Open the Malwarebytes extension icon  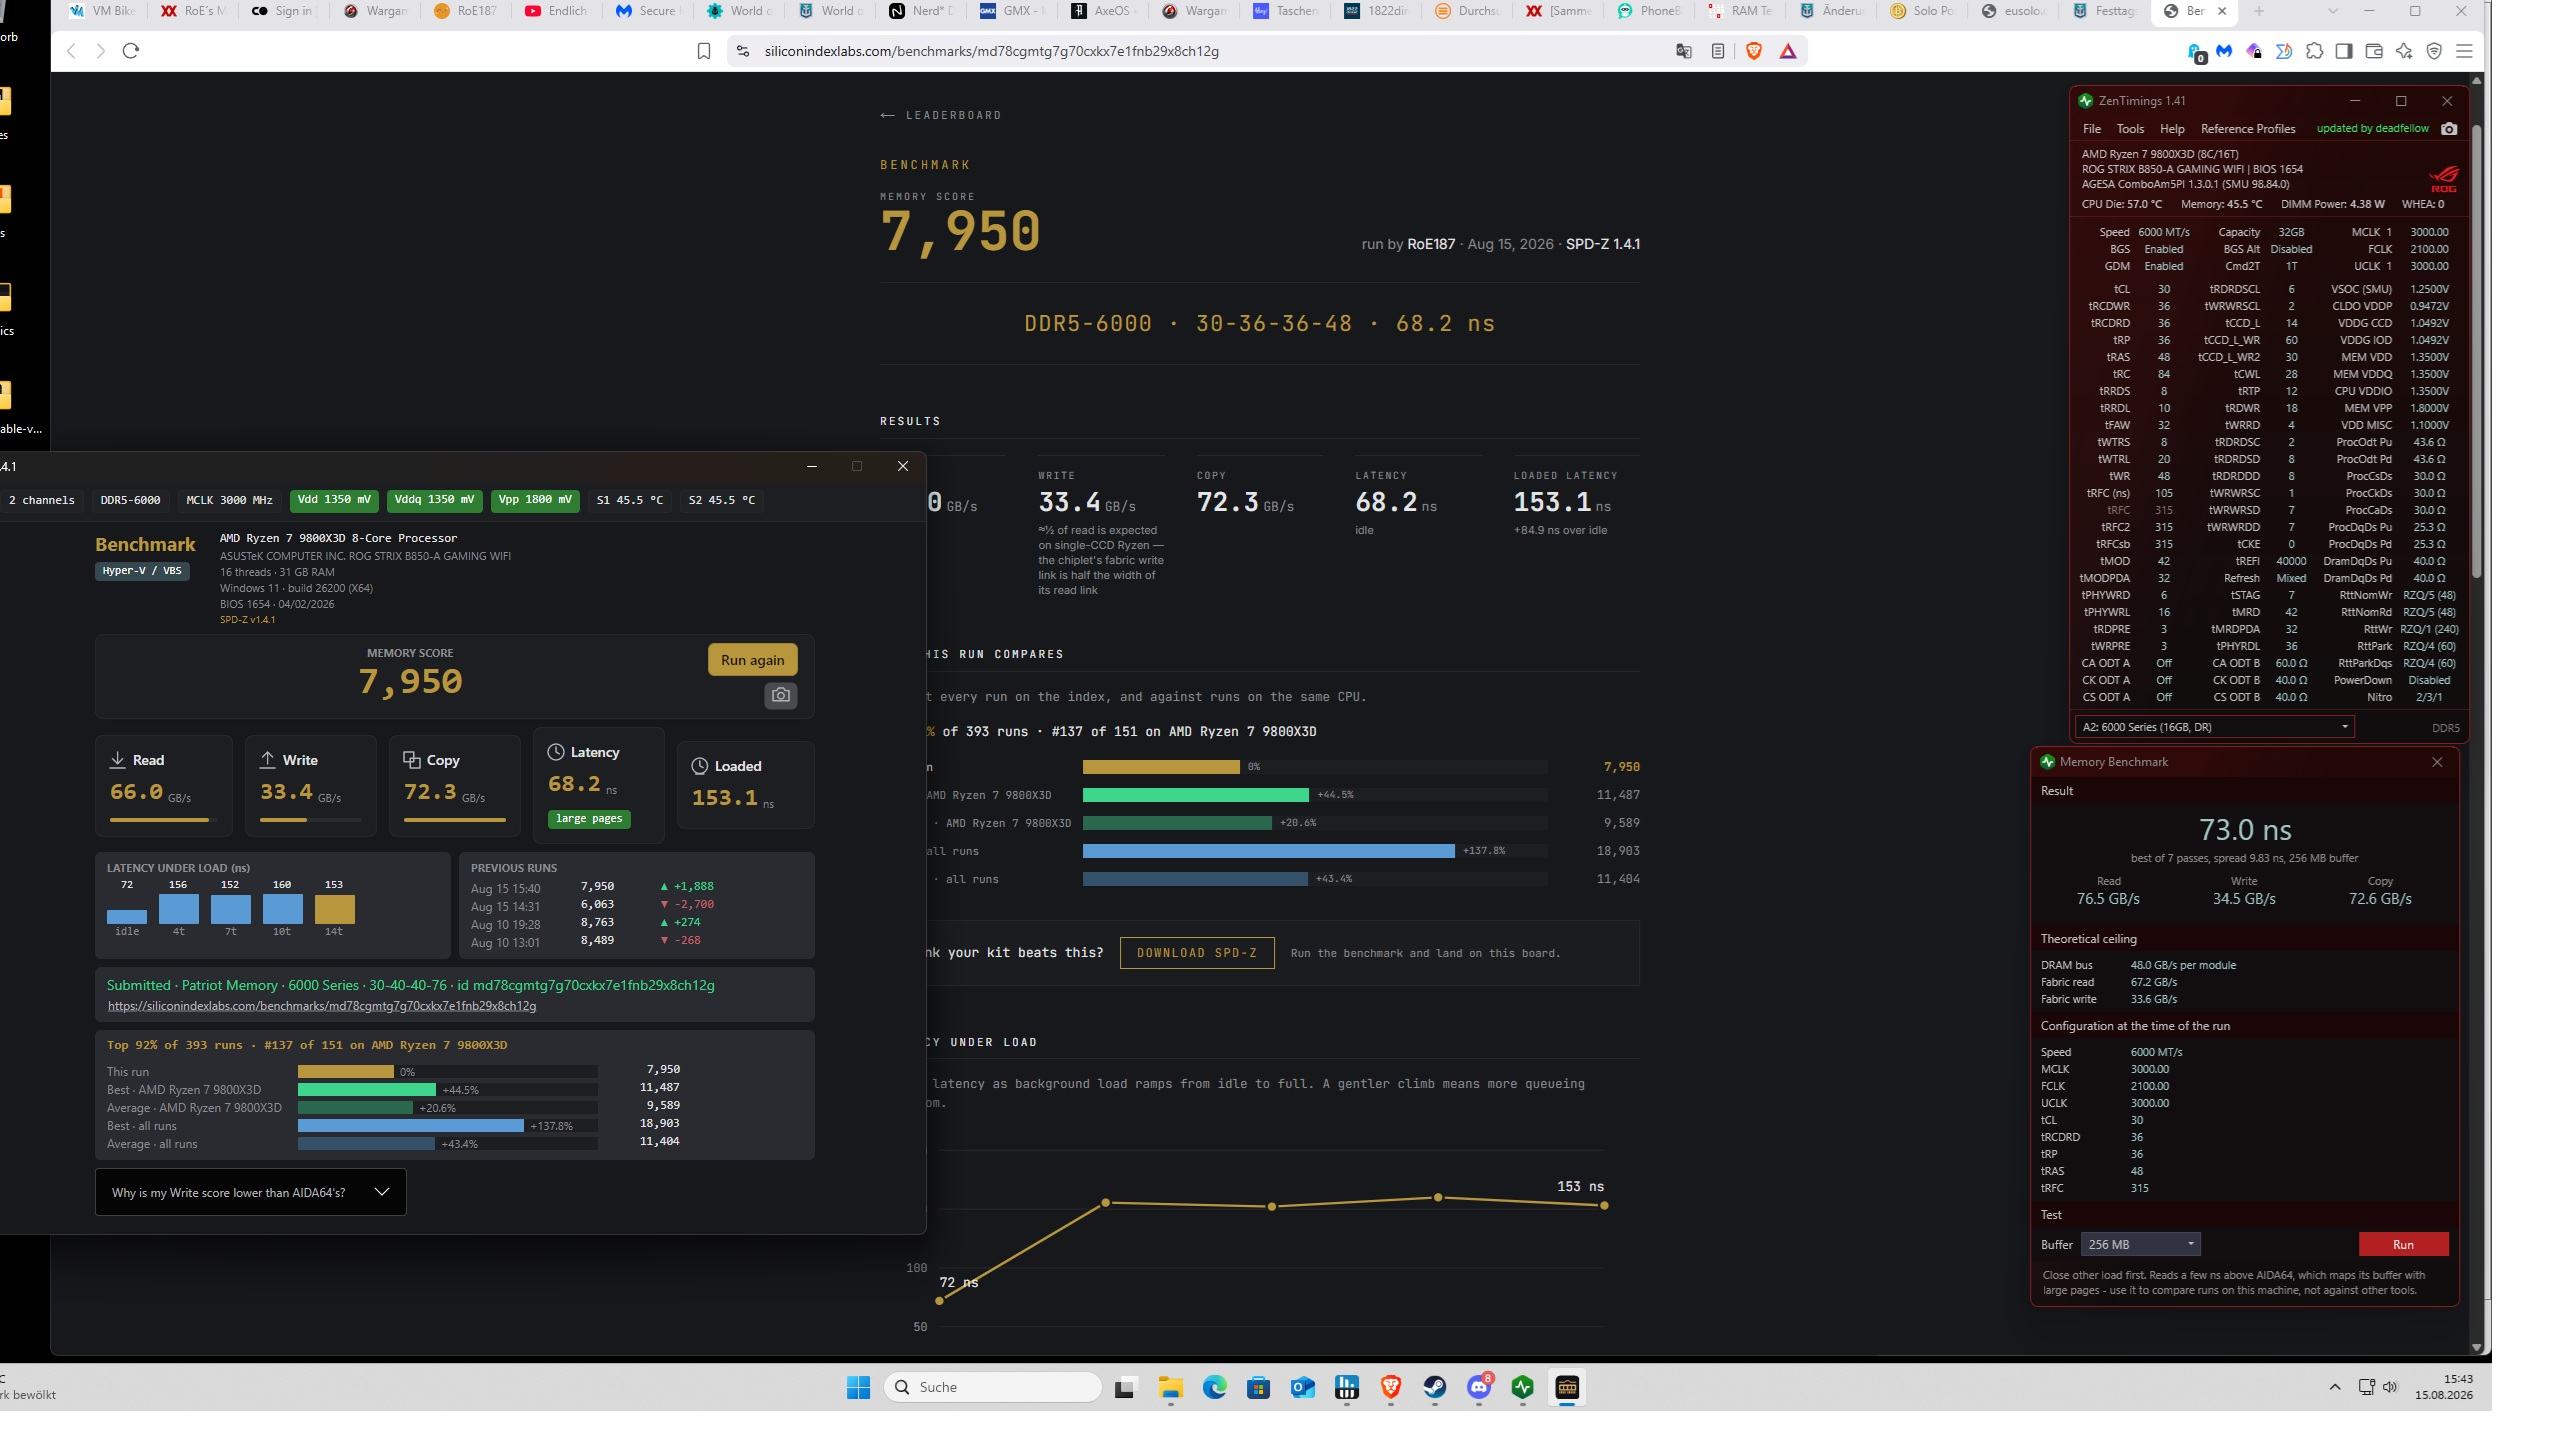click(x=2224, y=51)
